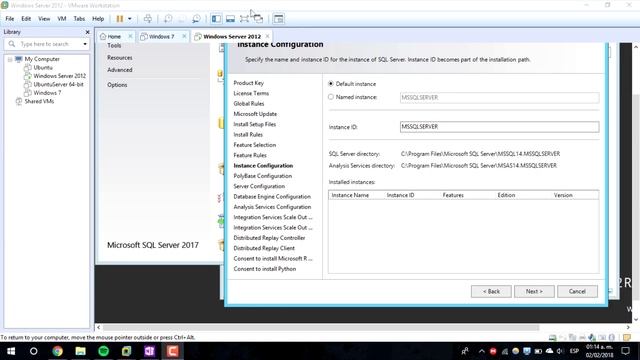This screenshot has width=640, height=360.
Task: Open OneNote from the taskbar
Action: click(149, 351)
